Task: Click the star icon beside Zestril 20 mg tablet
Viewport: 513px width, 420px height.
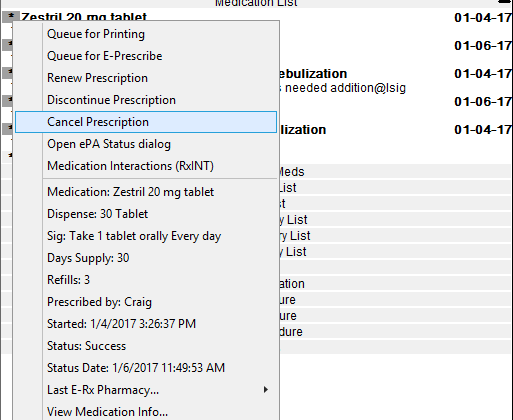Action: pyautogui.click(x=11, y=16)
